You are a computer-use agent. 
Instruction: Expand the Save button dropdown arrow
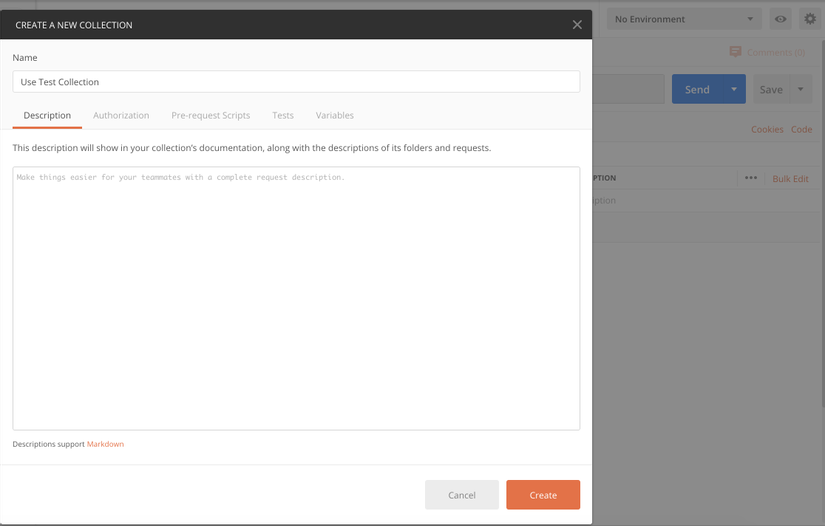click(x=801, y=89)
